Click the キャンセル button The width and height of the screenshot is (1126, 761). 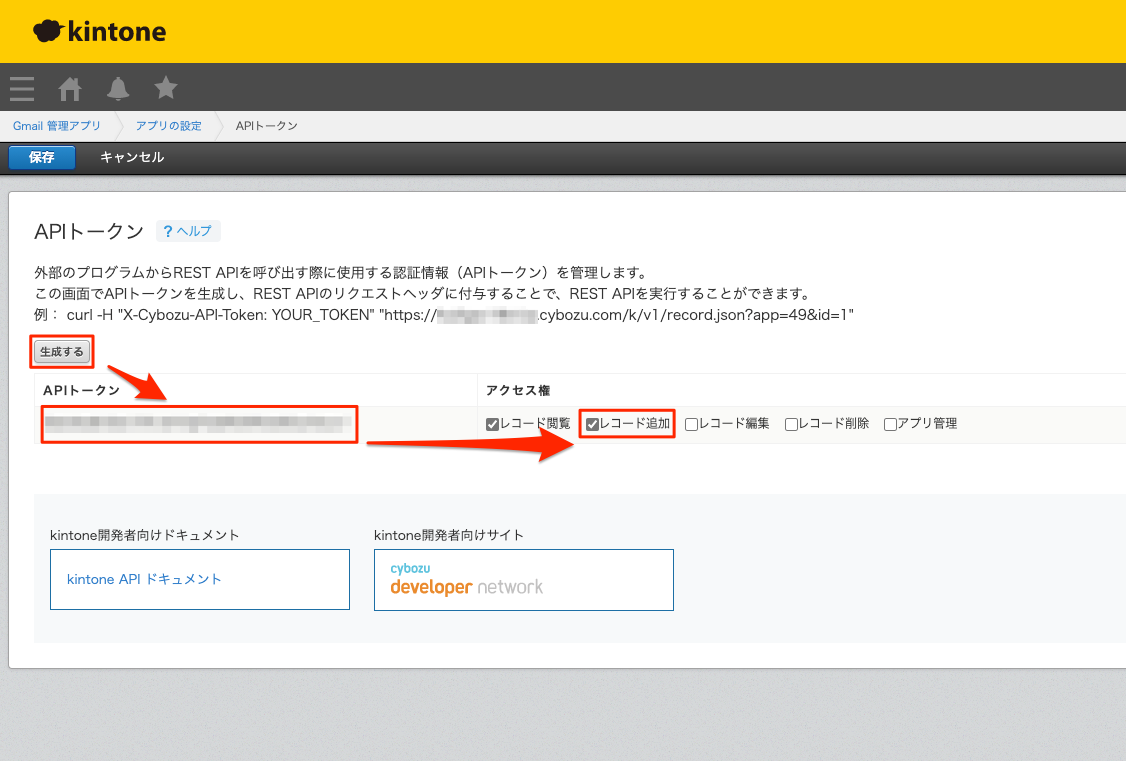[x=132, y=157]
